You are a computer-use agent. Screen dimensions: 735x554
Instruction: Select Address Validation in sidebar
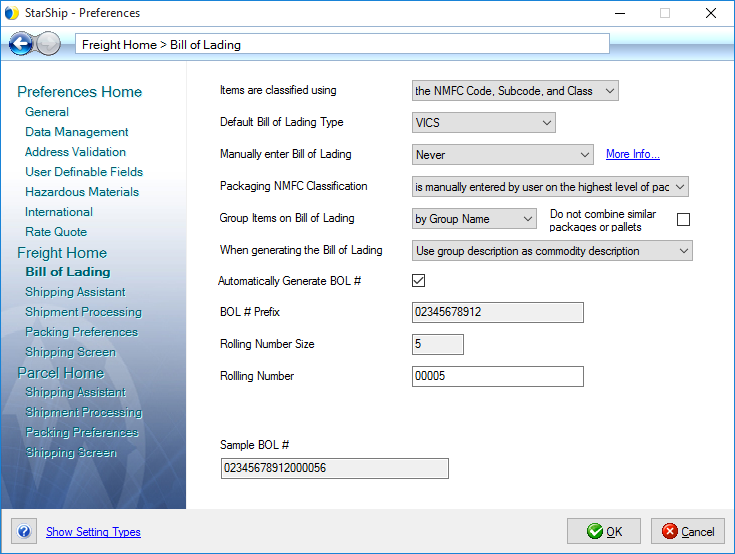pos(75,152)
